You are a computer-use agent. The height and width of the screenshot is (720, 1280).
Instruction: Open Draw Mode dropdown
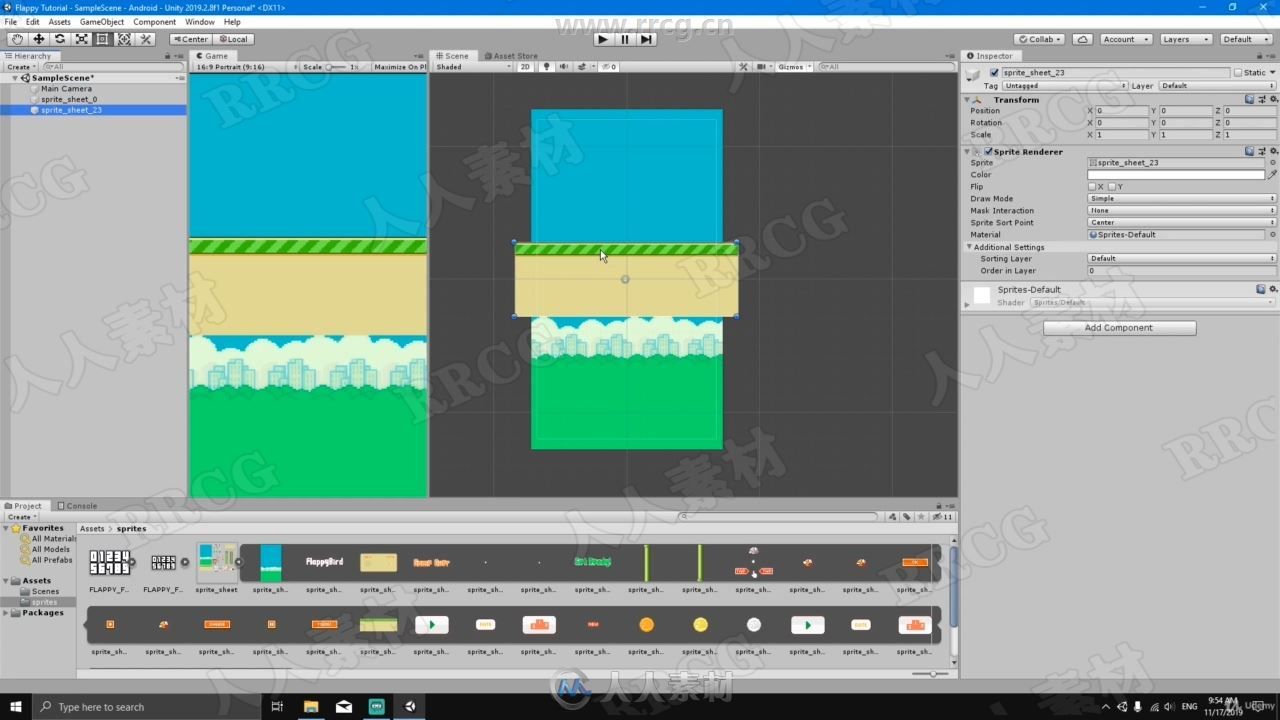[x=1182, y=198]
